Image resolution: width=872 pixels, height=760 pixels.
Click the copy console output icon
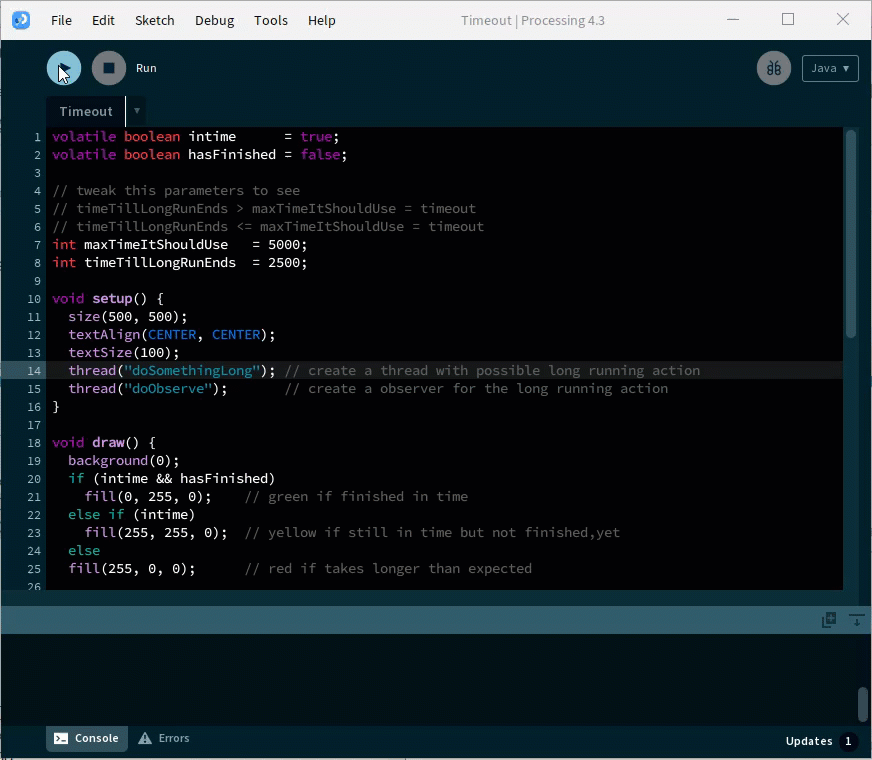[x=829, y=619]
